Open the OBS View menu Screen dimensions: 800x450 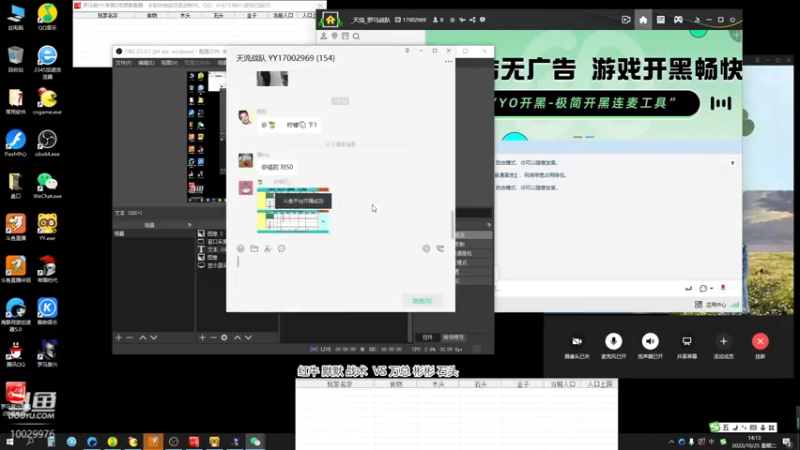[169, 63]
